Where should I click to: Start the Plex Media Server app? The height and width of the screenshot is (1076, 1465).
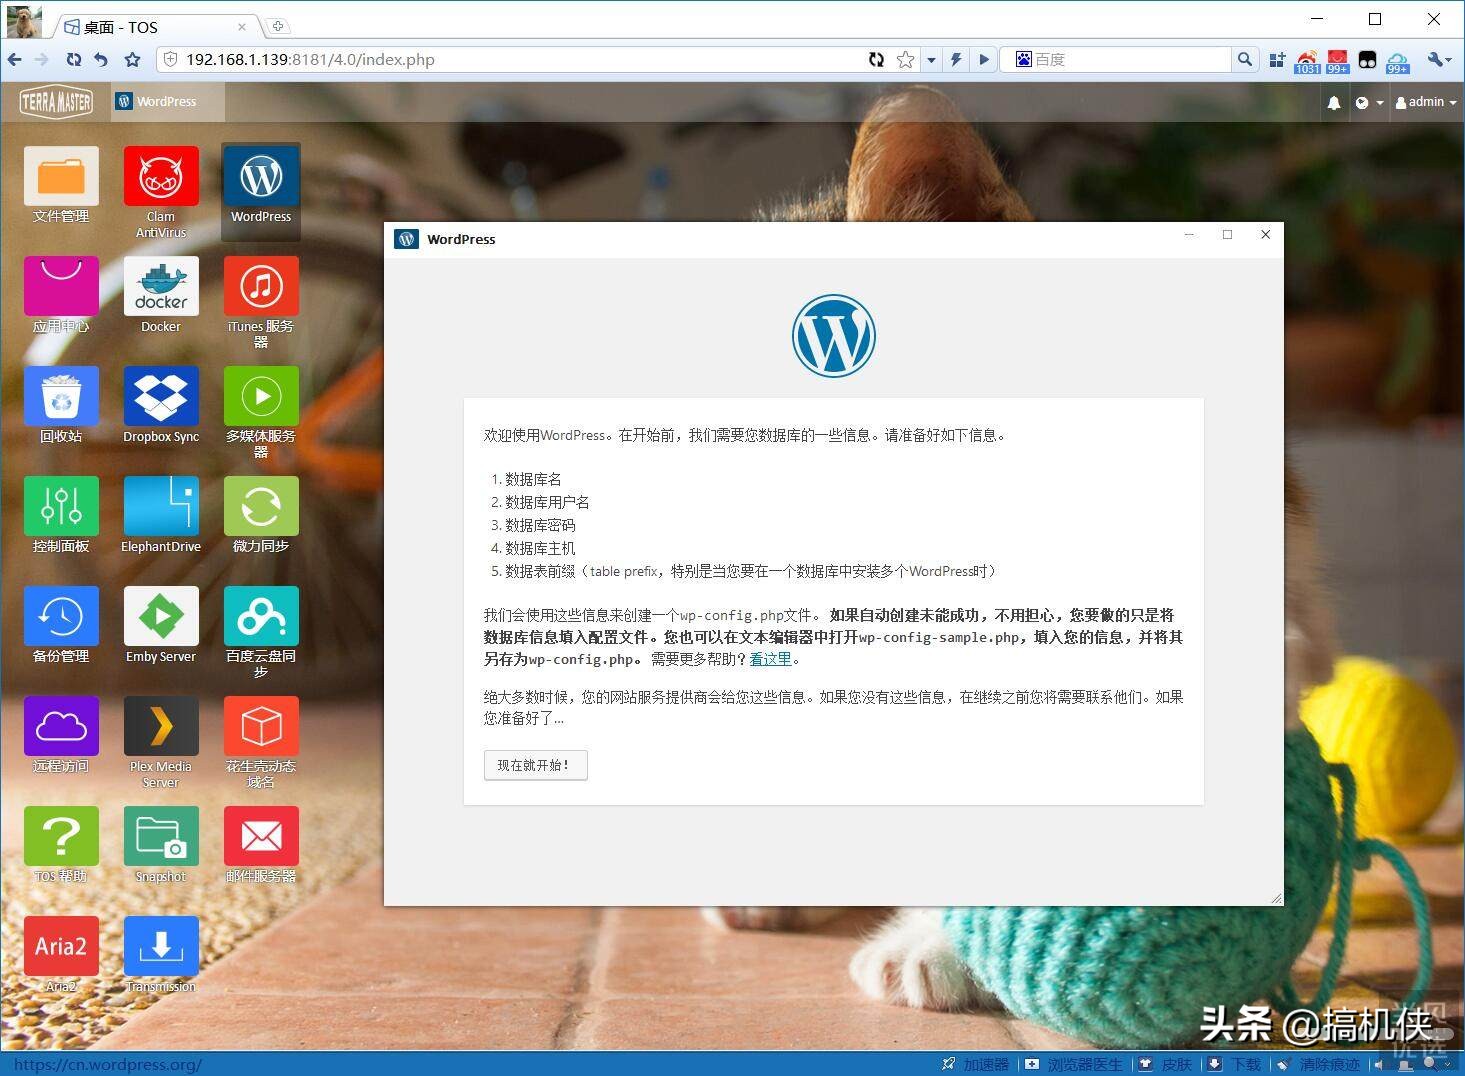tap(160, 727)
